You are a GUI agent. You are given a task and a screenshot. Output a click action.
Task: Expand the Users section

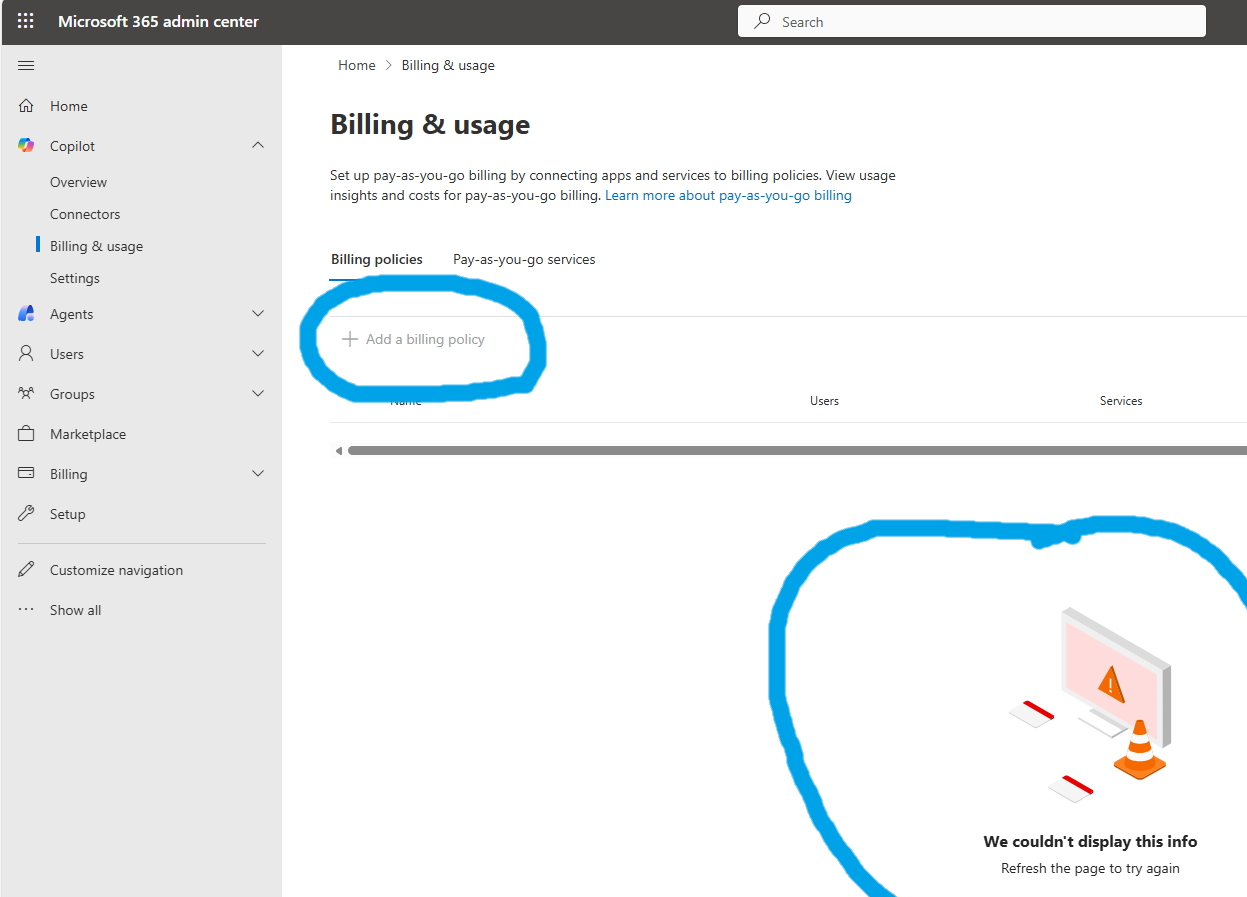pos(258,353)
